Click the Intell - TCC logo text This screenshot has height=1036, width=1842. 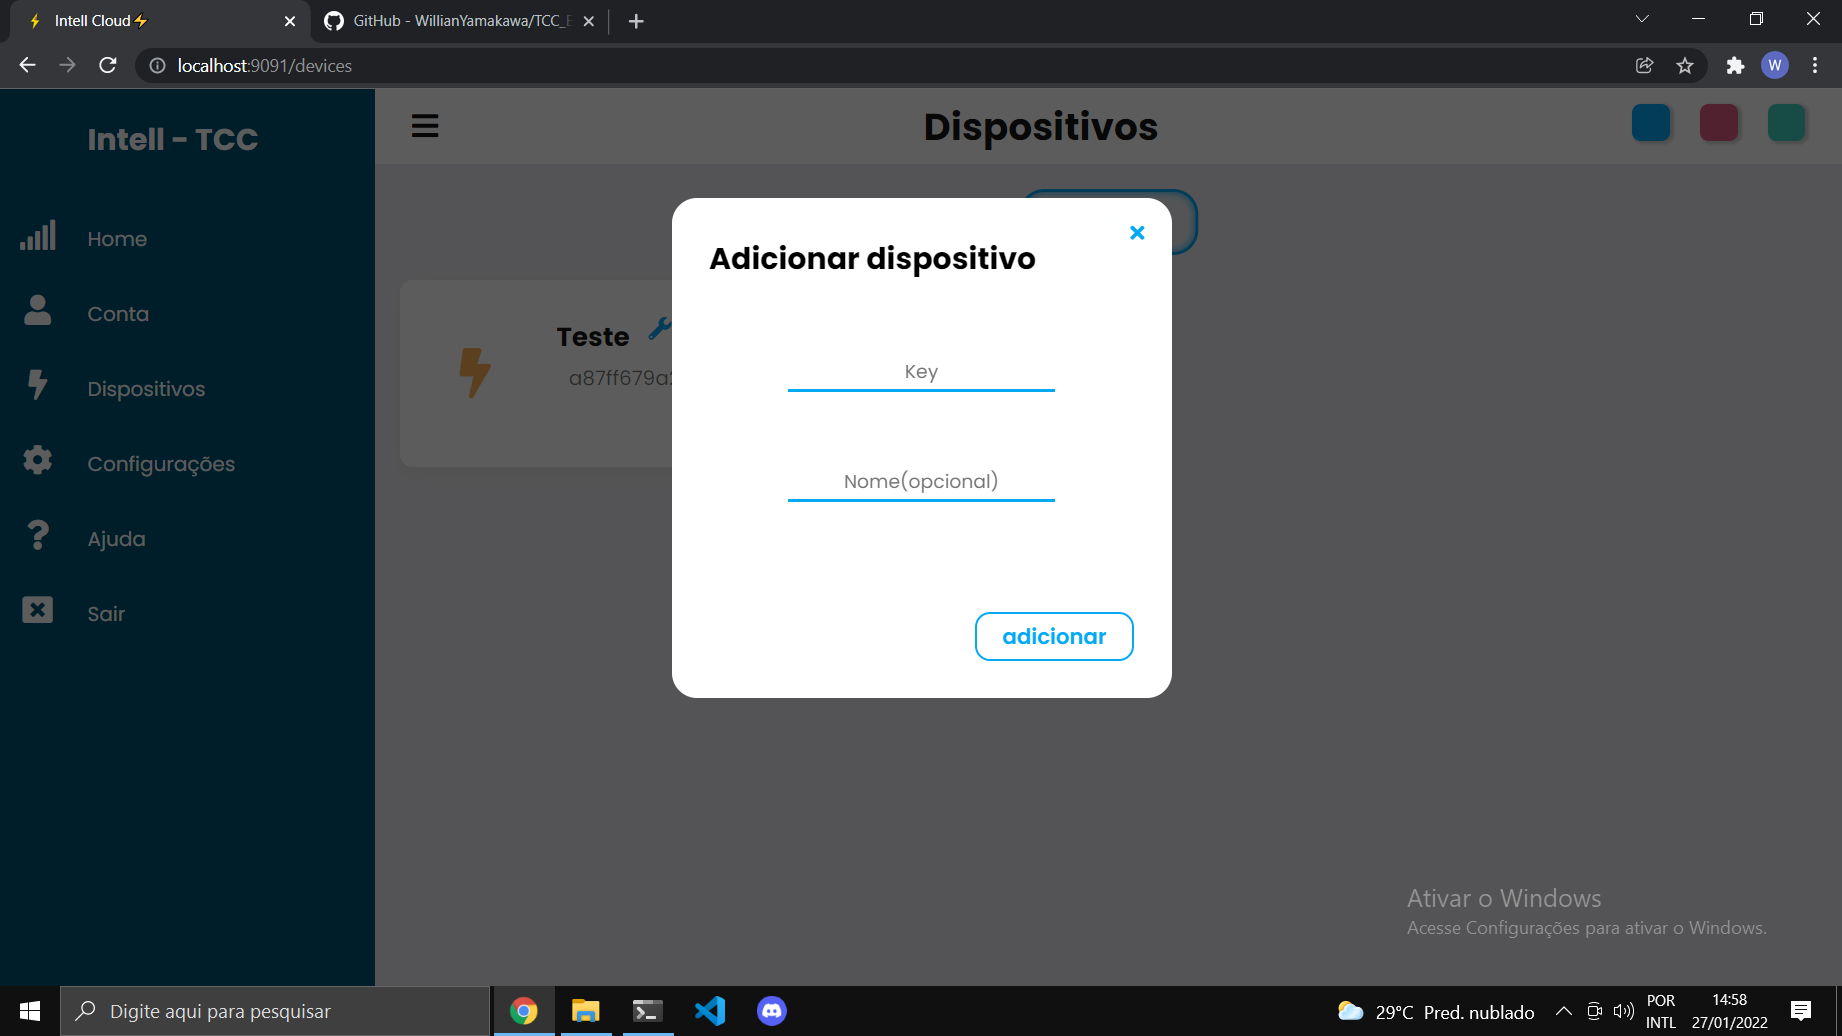173,139
